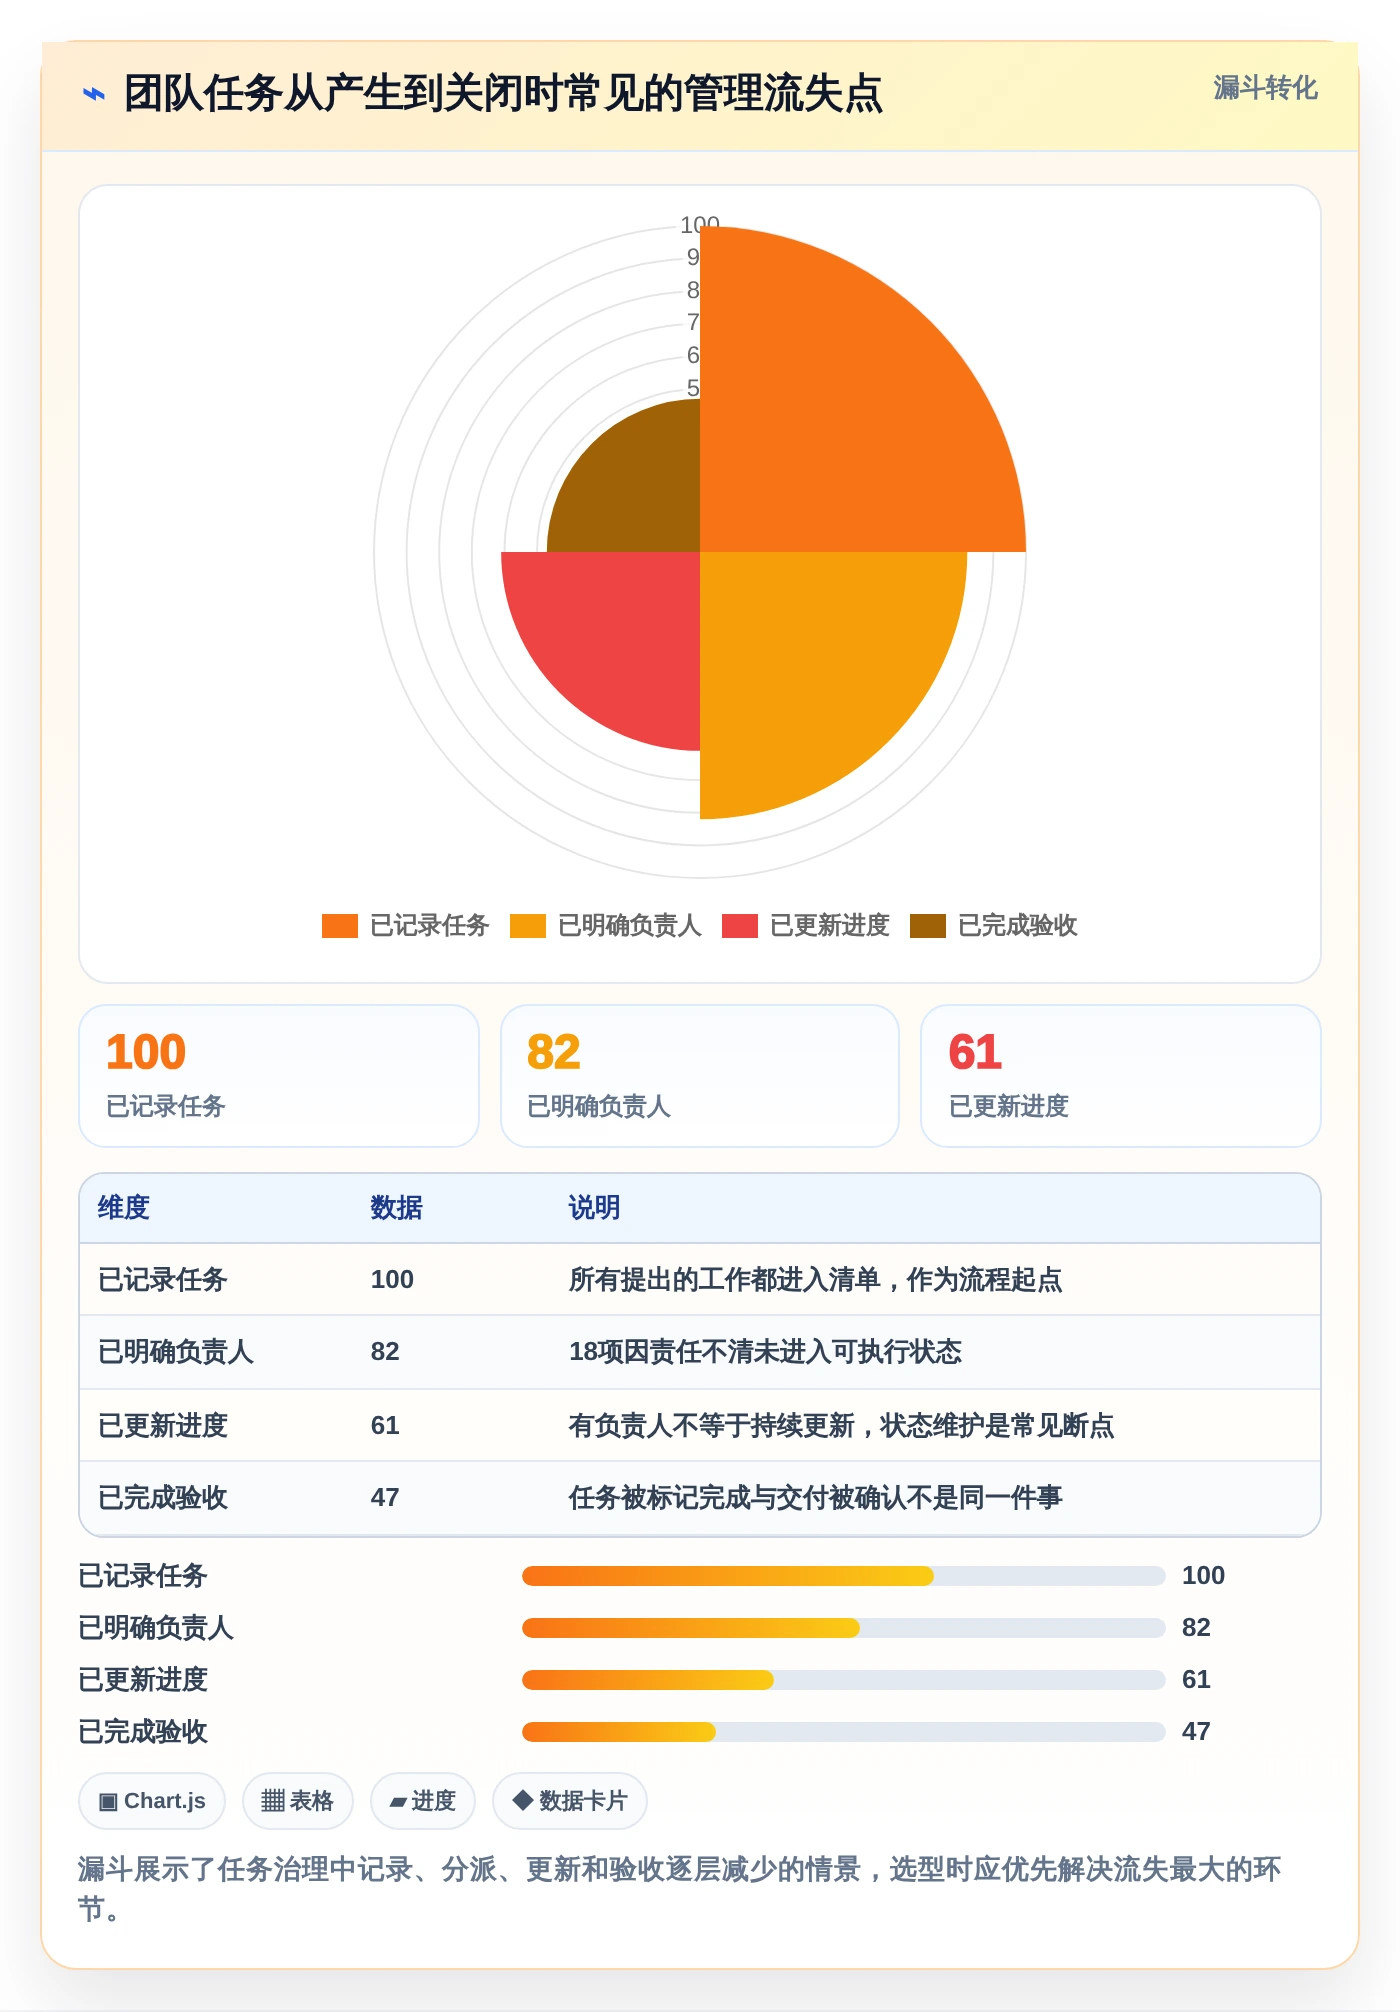The image size is (1400, 2012).
Task: Click the 进度 tag chip
Action: tap(423, 1801)
